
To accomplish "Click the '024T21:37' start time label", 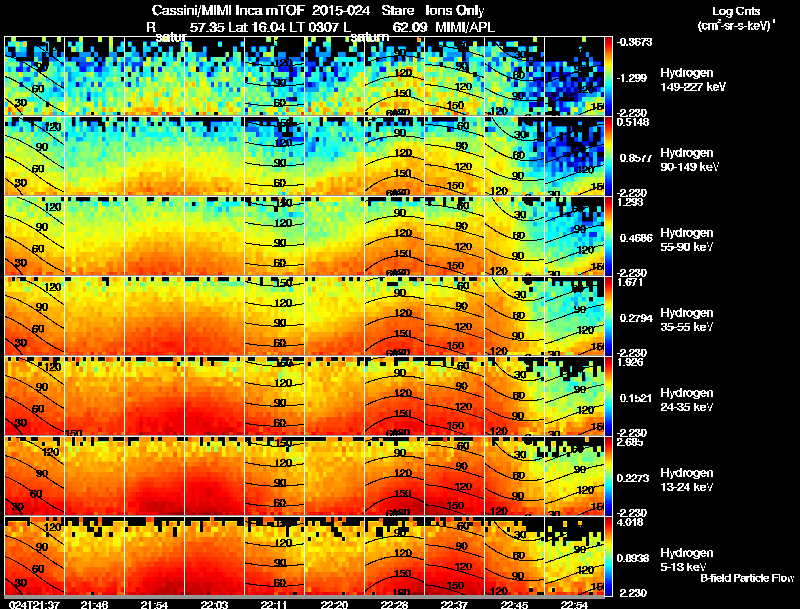I will point(34,604).
